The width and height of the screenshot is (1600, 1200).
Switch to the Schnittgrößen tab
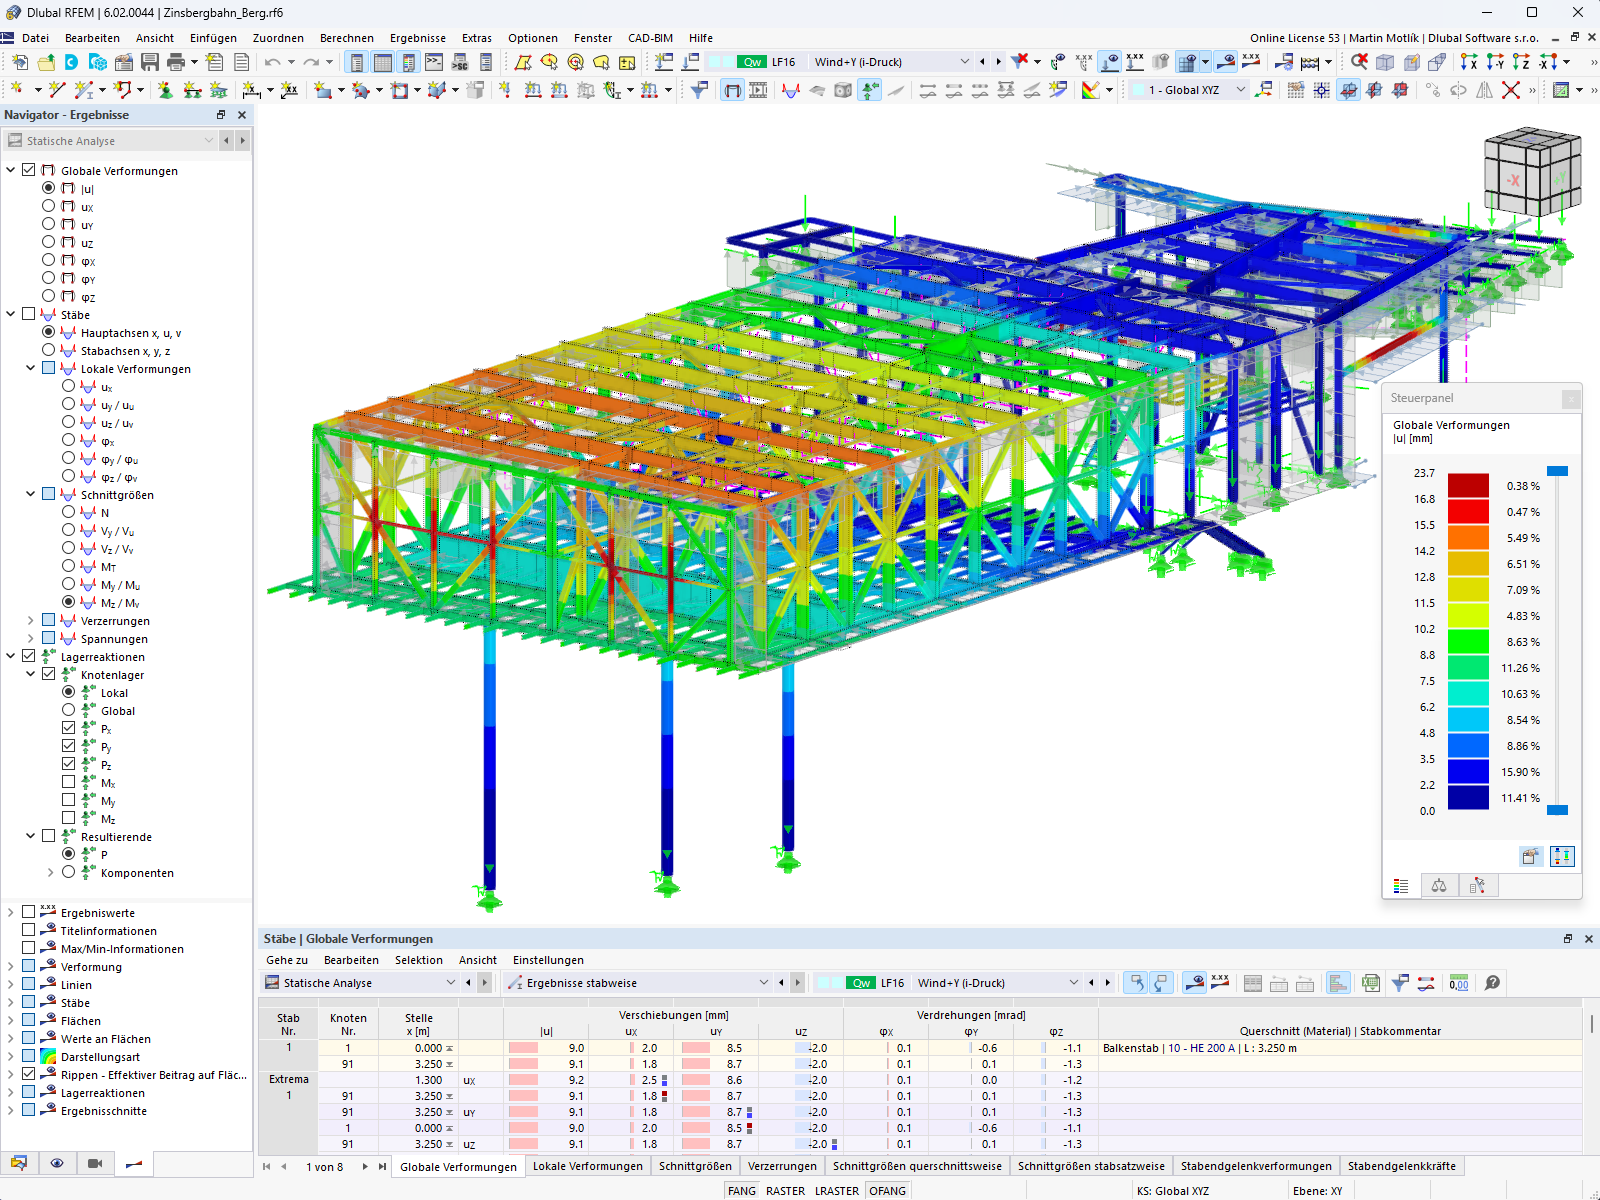click(x=693, y=1166)
